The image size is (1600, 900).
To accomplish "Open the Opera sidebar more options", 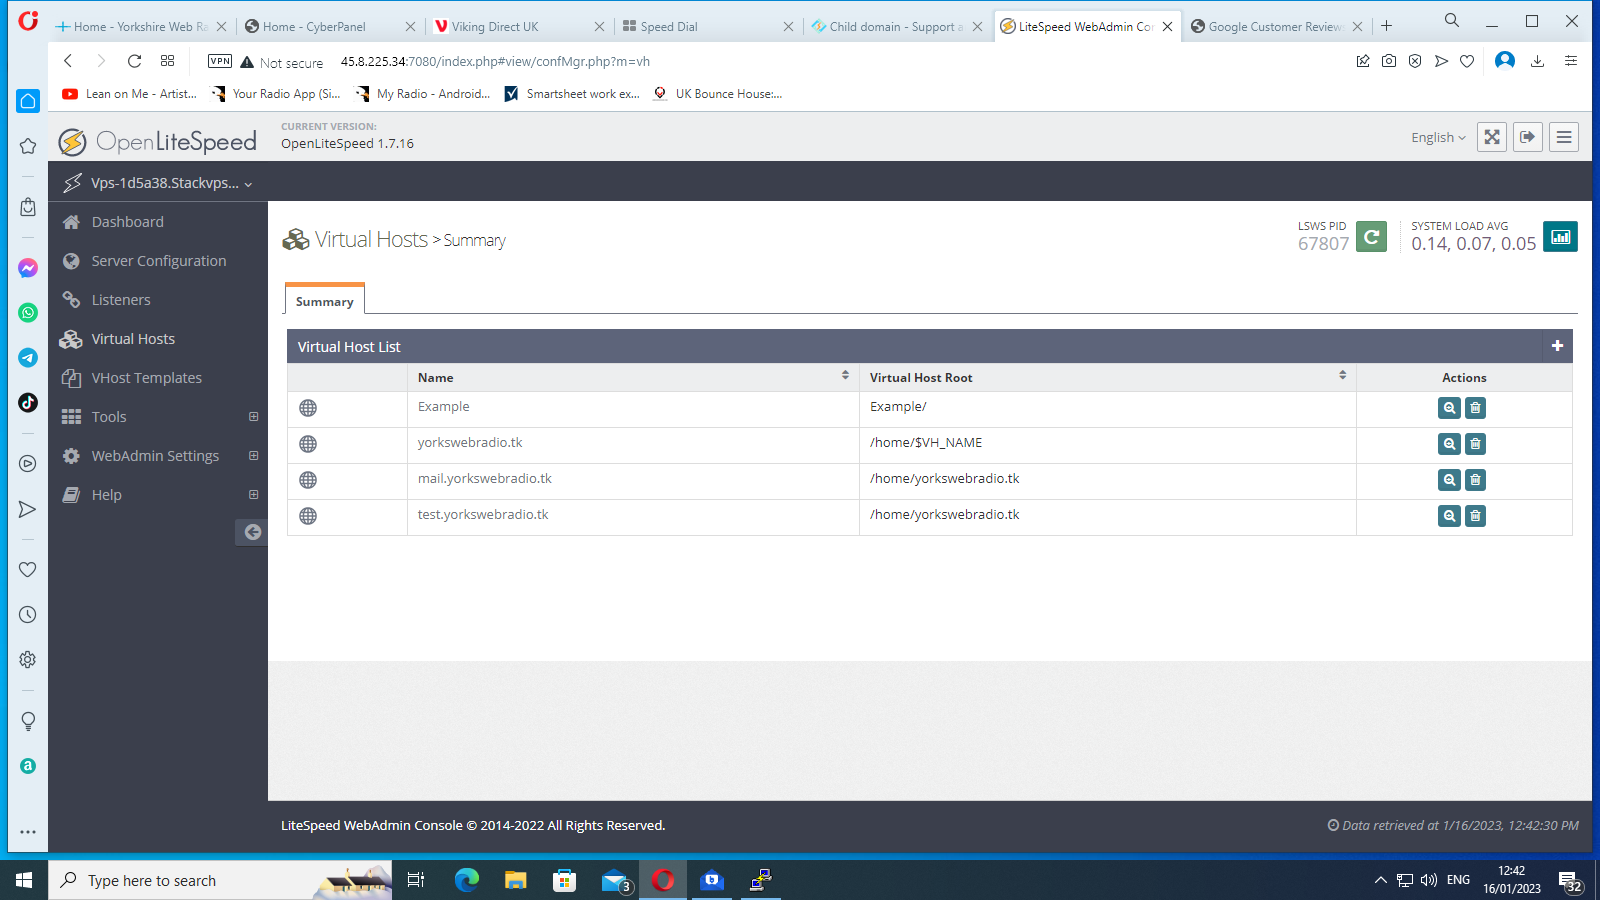I will [x=28, y=832].
